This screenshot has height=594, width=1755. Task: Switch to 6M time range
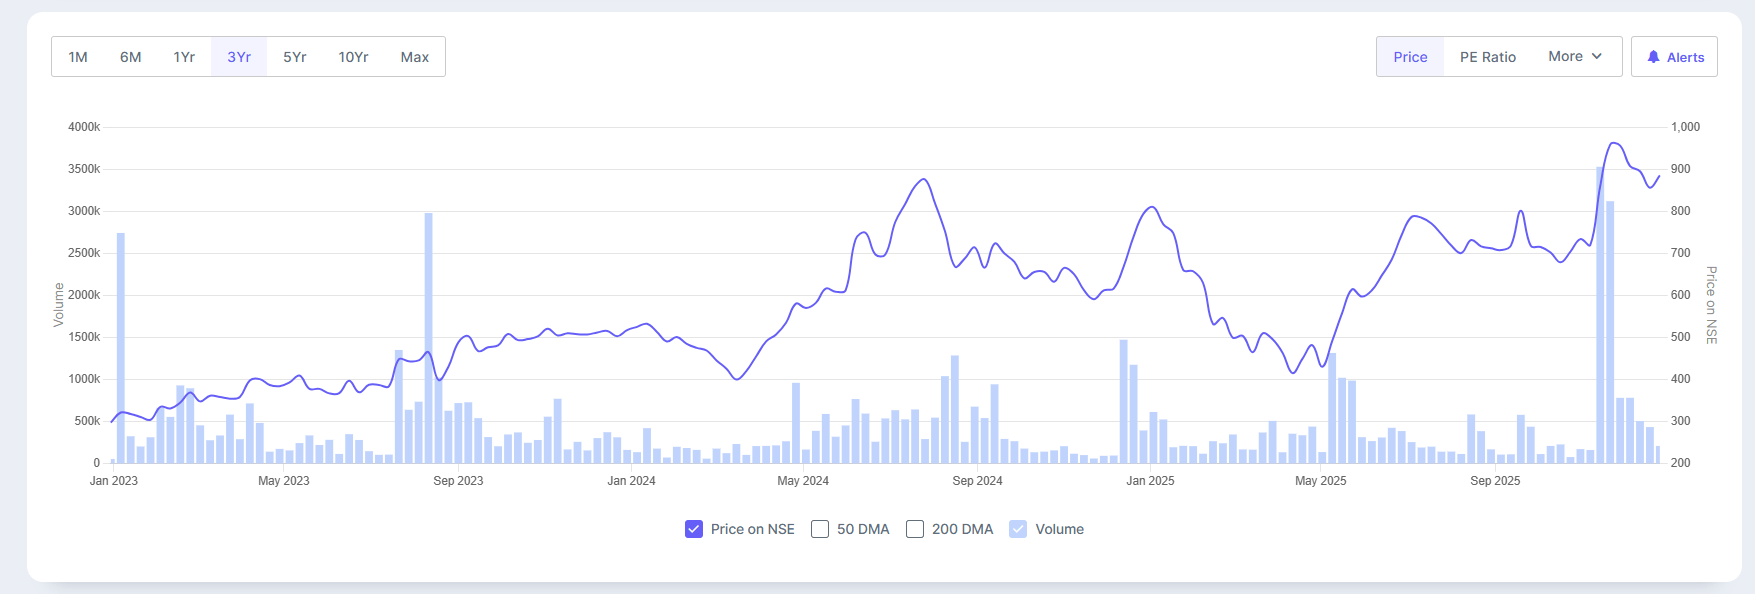(x=130, y=57)
